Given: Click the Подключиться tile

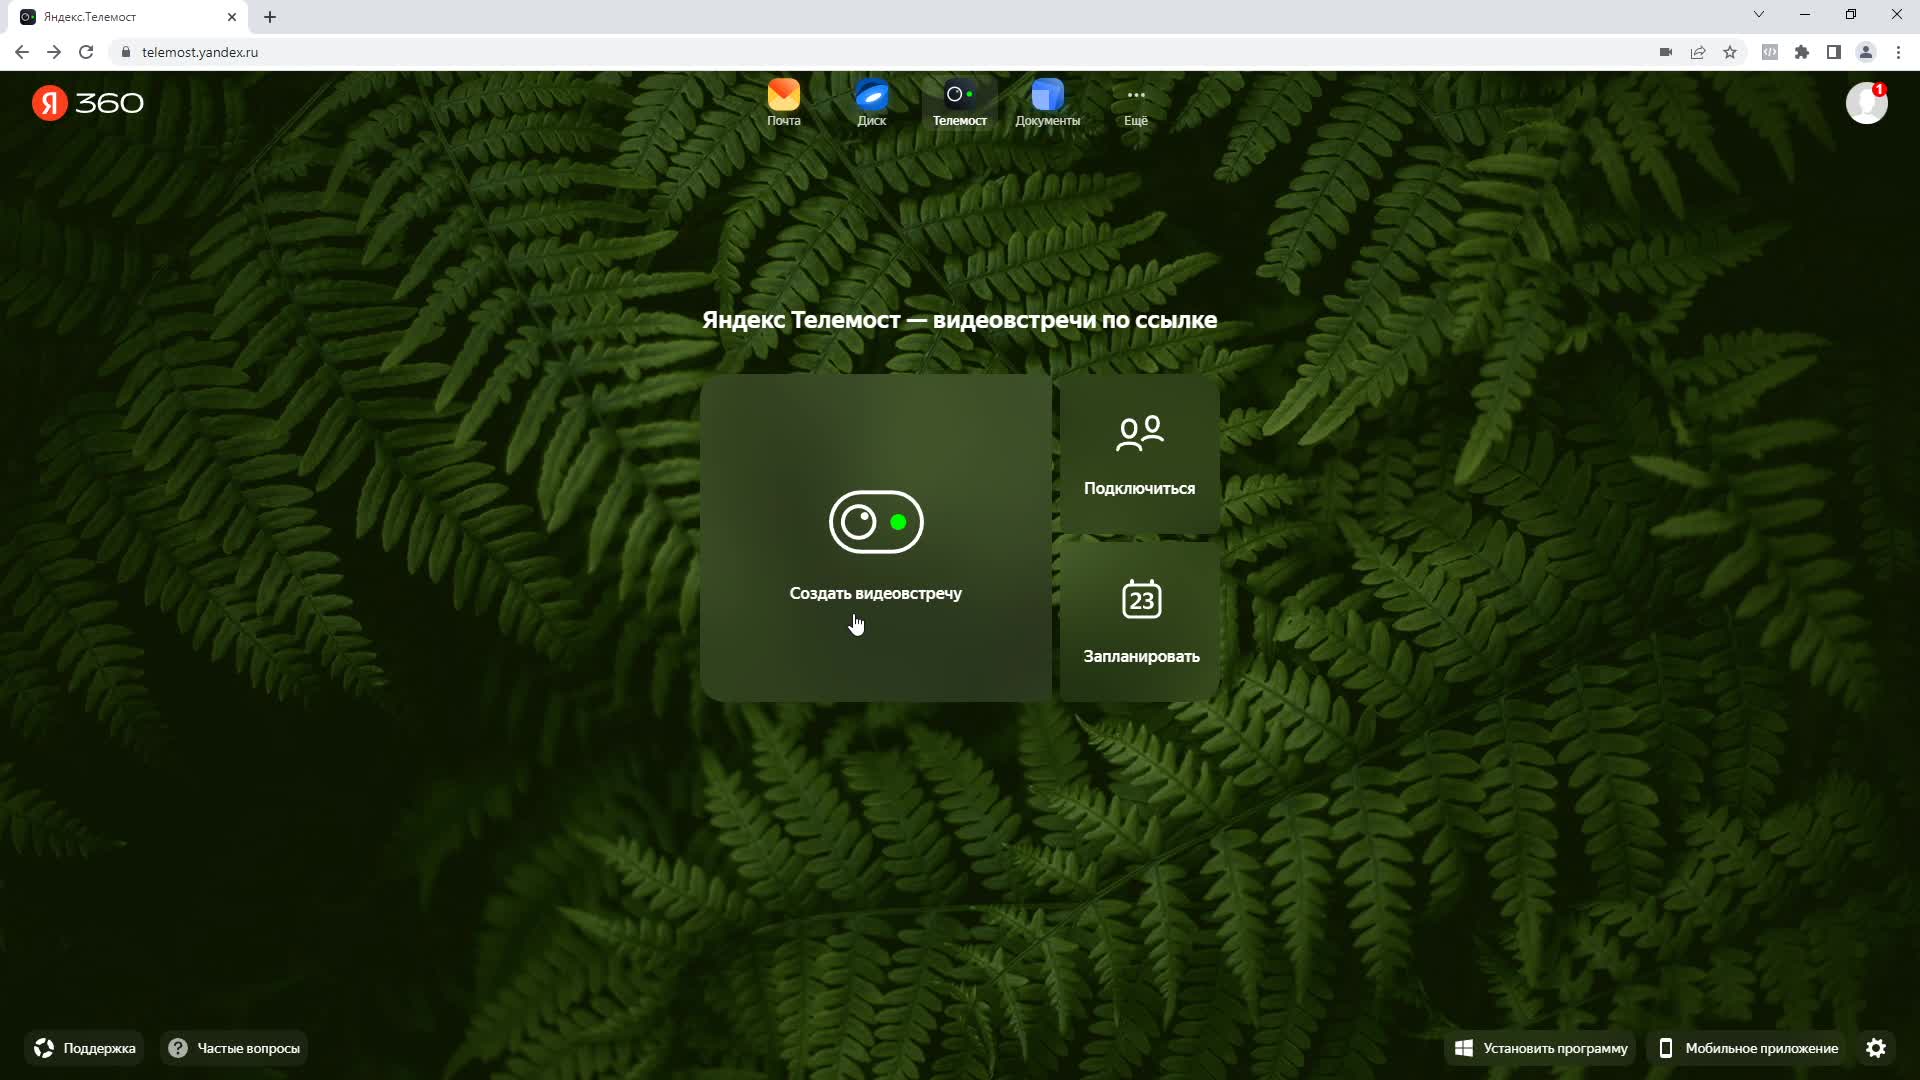Looking at the screenshot, I should click(1139, 454).
